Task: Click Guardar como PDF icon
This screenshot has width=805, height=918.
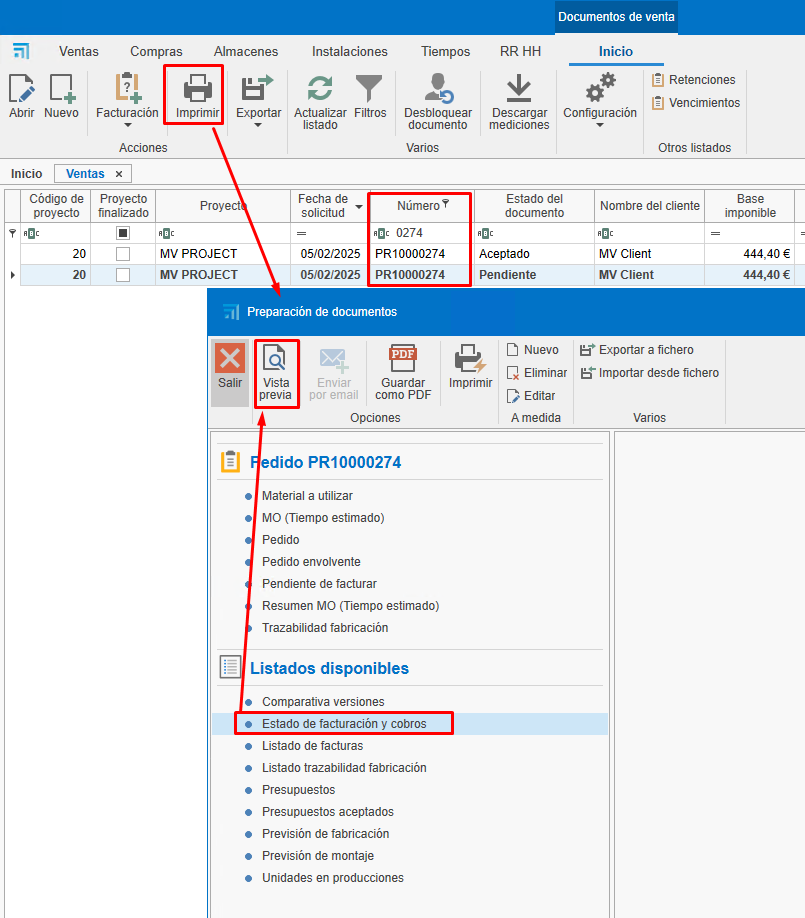Action: (403, 358)
